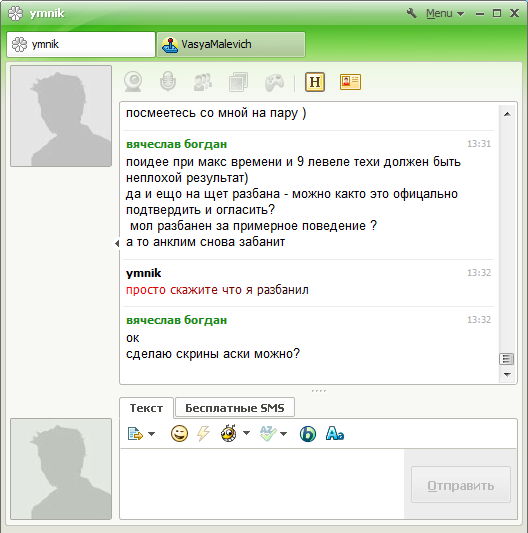The height and width of the screenshot is (533, 528).
Task: Open text font formatting with the Aa icon
Action: pyautogui.click(x=335, y=433)
